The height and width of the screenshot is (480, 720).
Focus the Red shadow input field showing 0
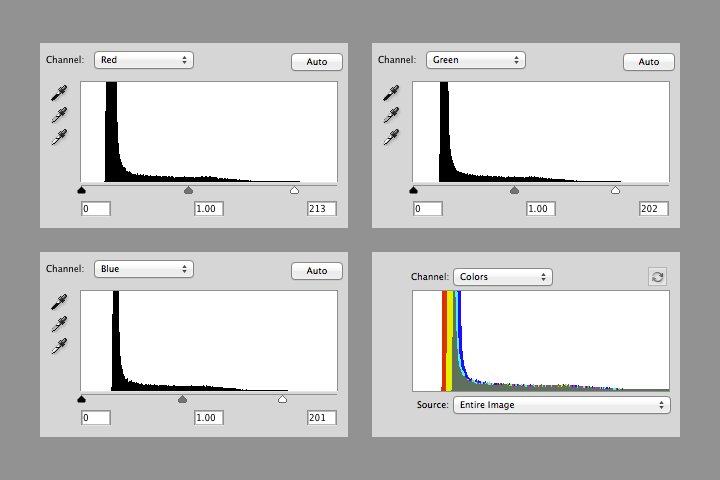tap(96, 209)
